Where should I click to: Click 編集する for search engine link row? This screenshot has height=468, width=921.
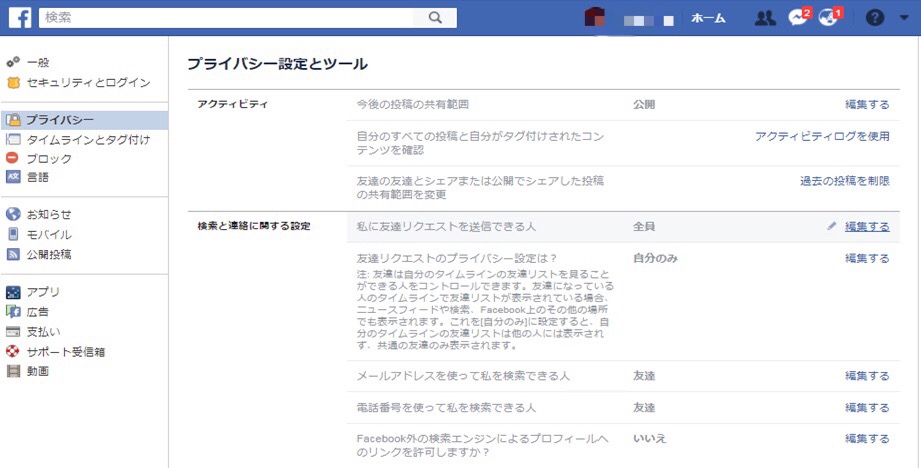pyautogui.click(x=867, y=439)
